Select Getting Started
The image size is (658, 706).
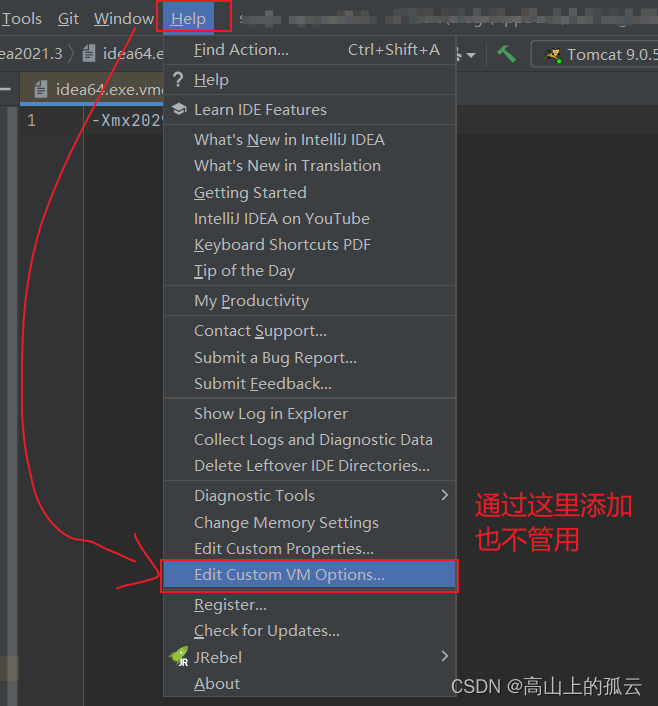click(x=309, y=193)
